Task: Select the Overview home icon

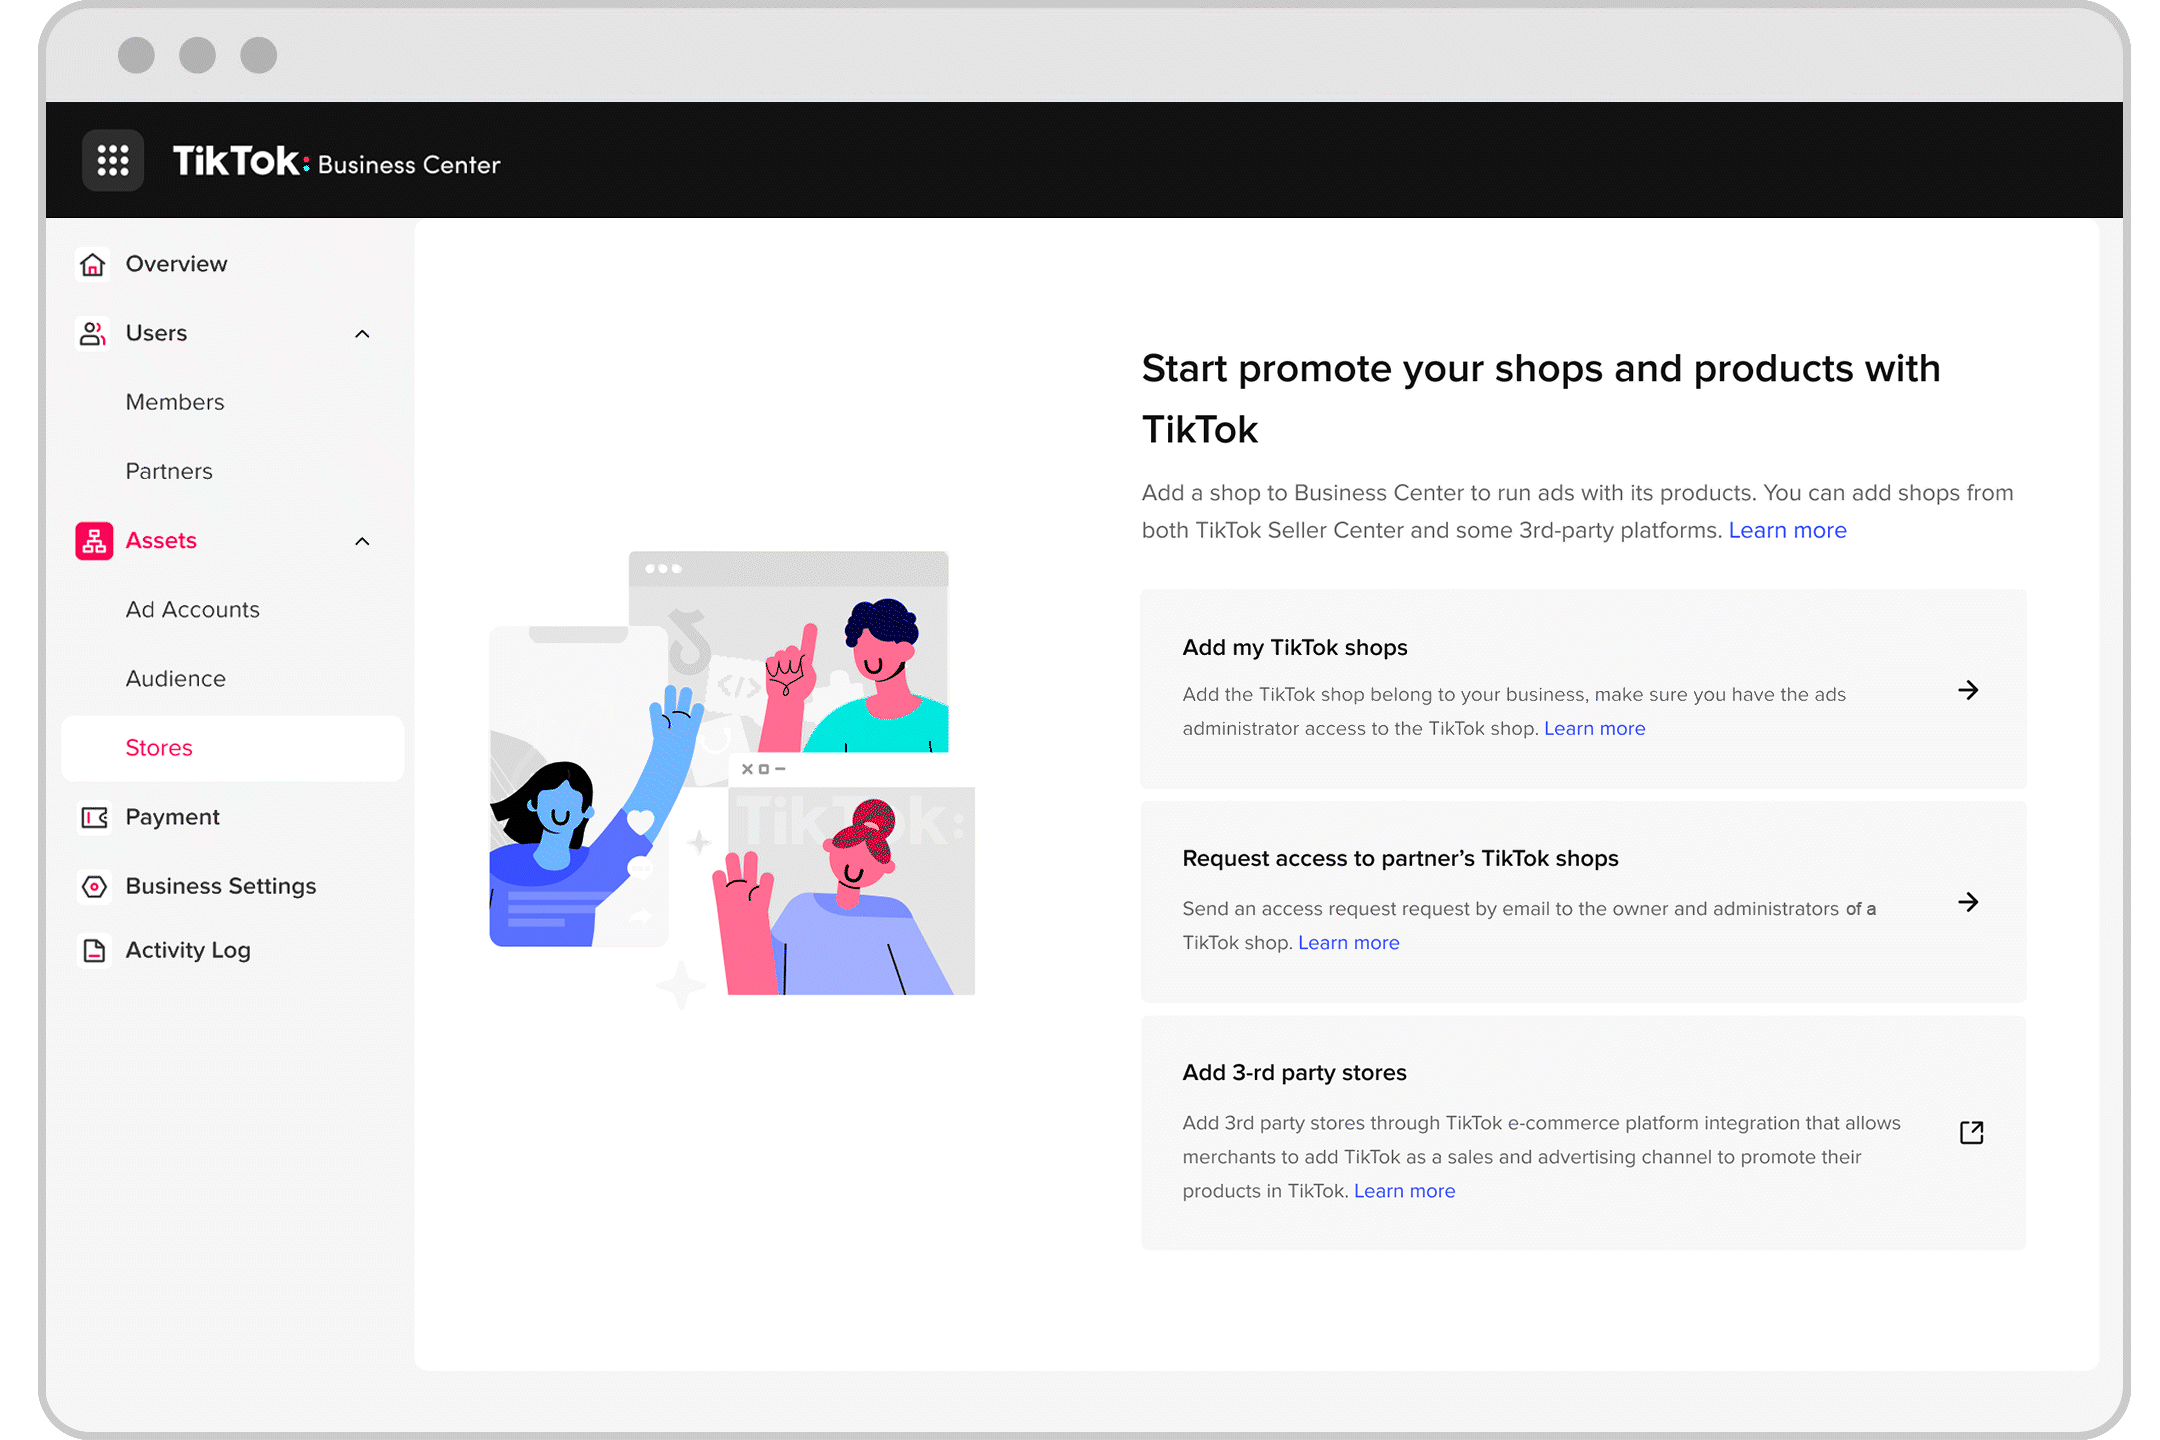Action: 92,262
